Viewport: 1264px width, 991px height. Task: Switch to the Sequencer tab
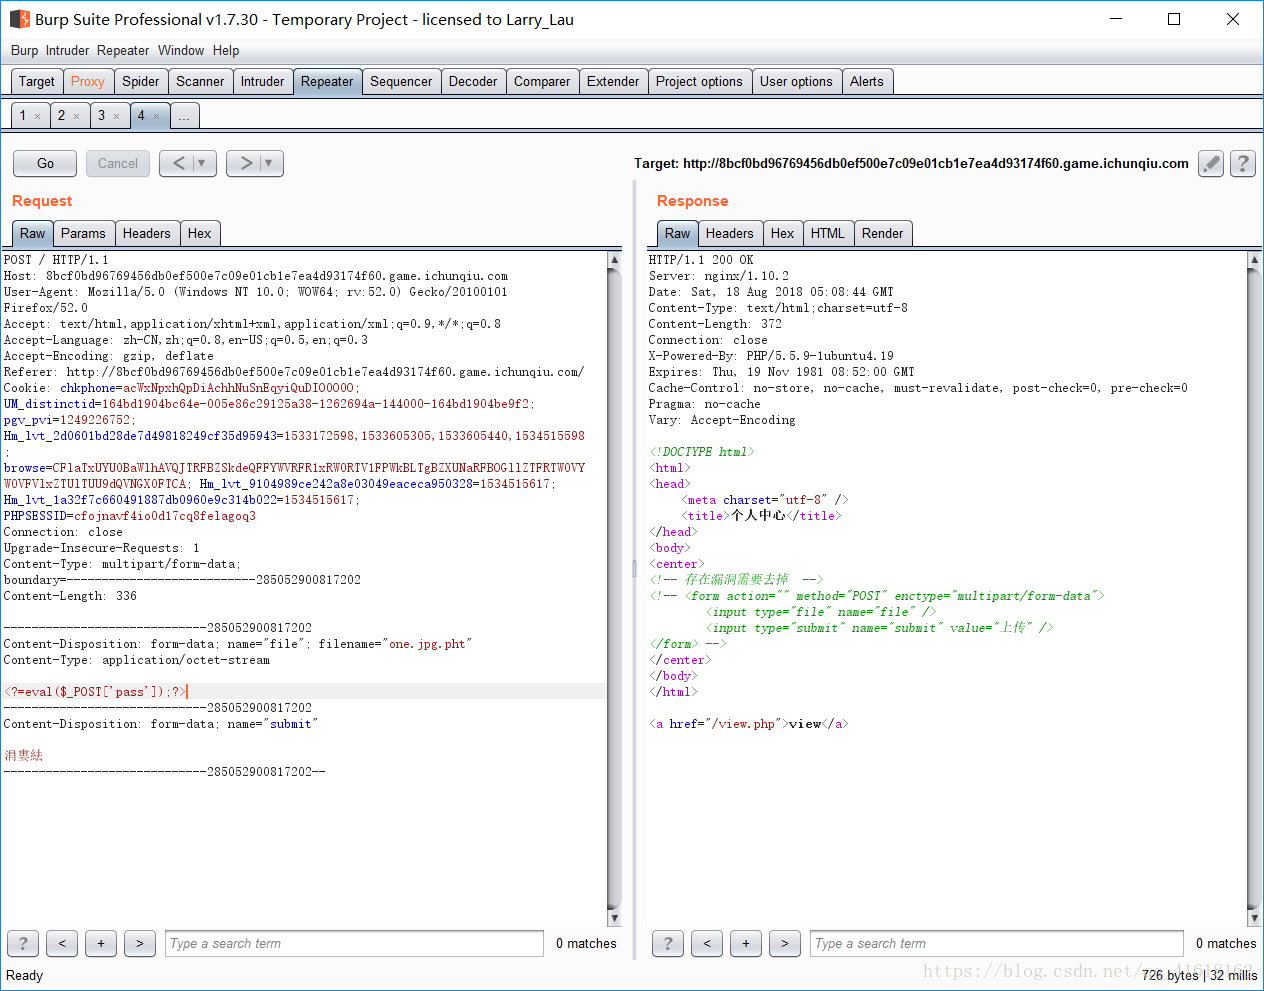401,81
